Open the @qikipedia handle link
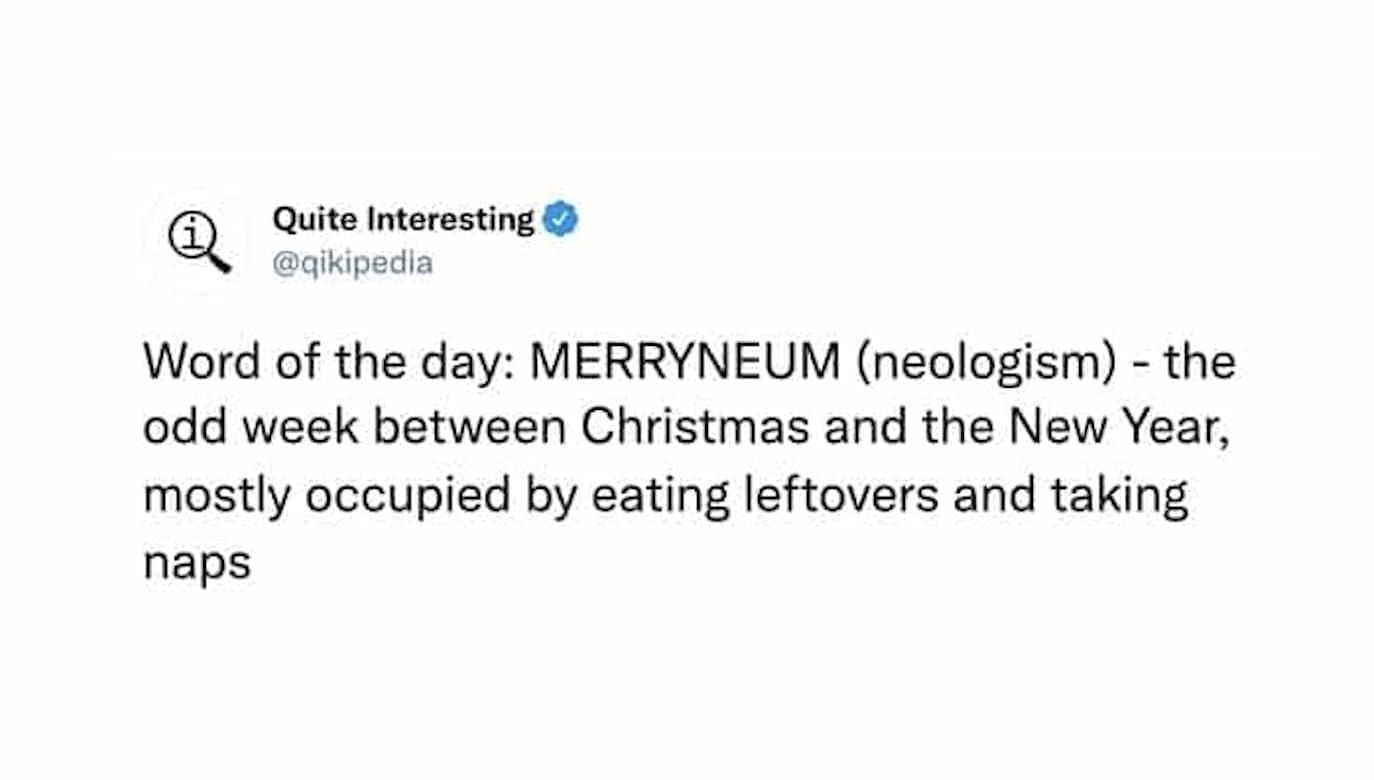The height and width of the screenshot is (780, 1374). click(x=352, y=263)
